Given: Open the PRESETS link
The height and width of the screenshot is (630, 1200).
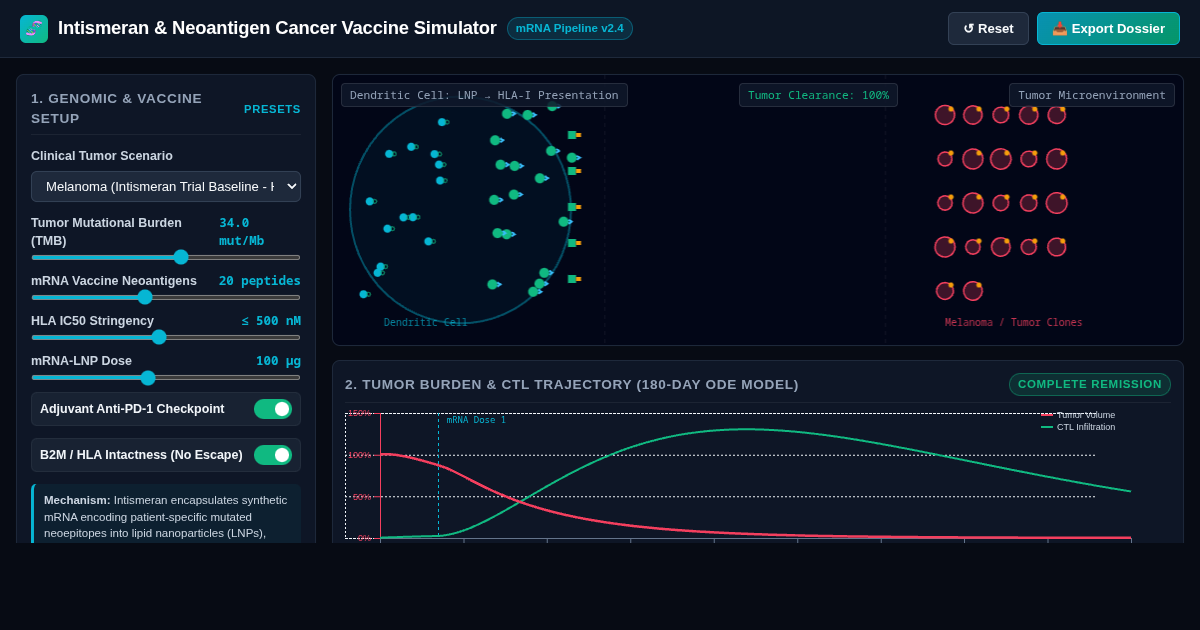Looking at the screenshot, I should pos(272,109).
